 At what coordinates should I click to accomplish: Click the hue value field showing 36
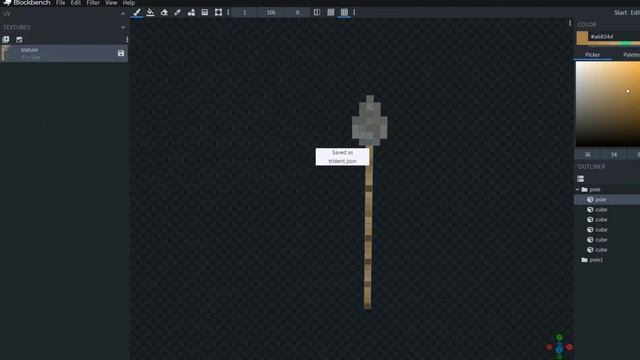pyautogui.click(x=587, y=155)
